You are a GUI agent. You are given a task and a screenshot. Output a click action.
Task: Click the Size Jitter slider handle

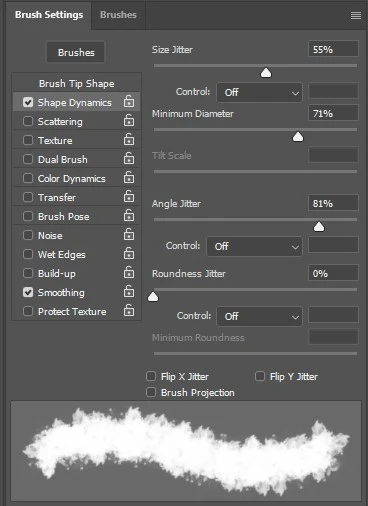coord(266,73)
